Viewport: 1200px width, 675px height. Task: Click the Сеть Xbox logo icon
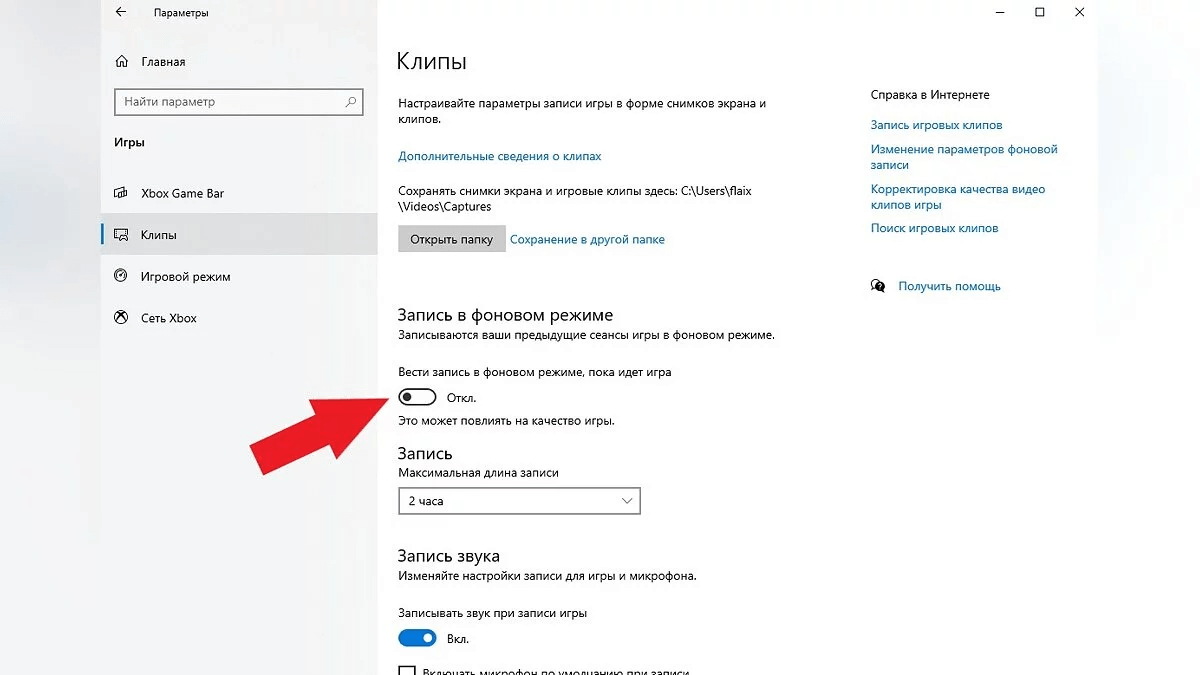(121, 318)
